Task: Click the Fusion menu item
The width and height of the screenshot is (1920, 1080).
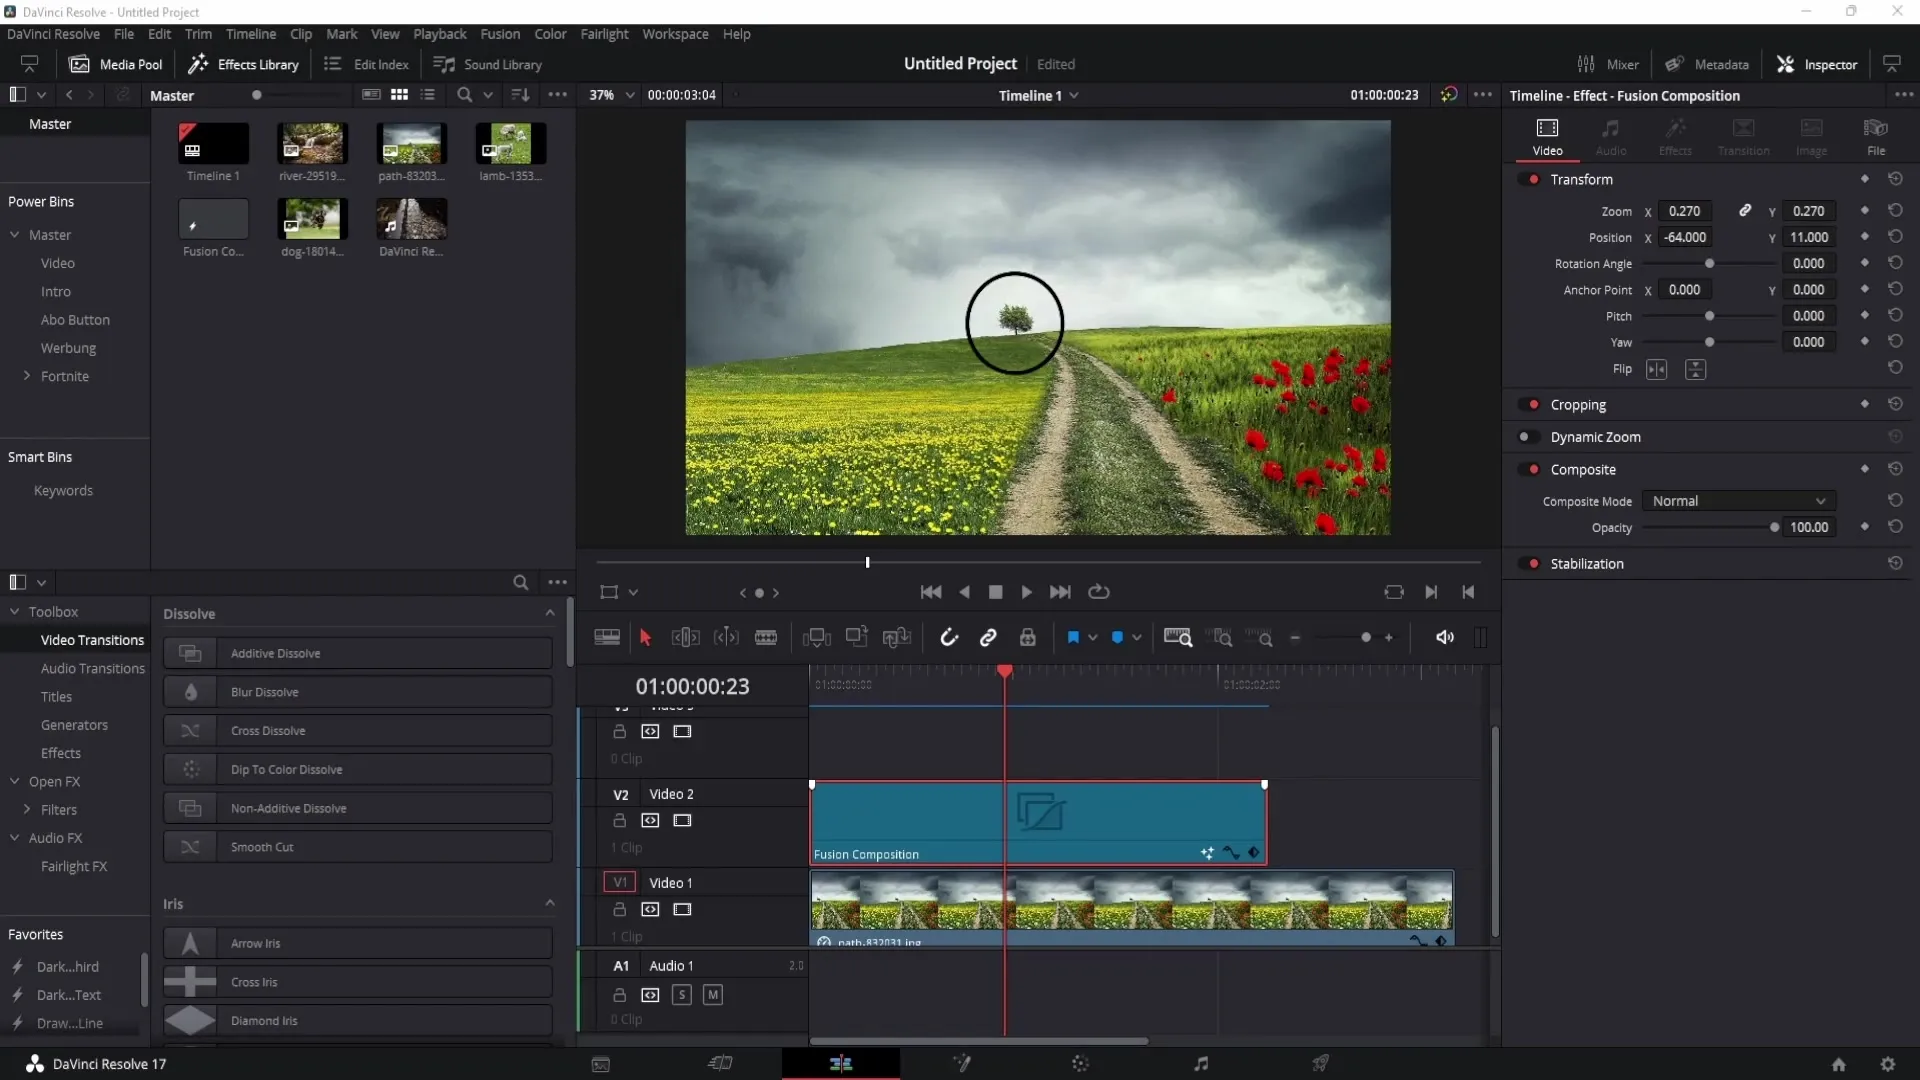Action: tap(498, 33)
